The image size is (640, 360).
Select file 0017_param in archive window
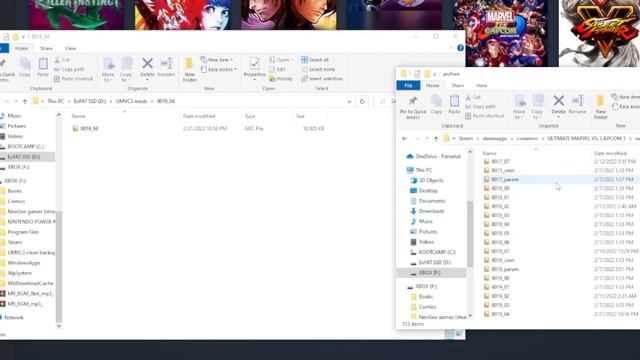click(505, 180)
